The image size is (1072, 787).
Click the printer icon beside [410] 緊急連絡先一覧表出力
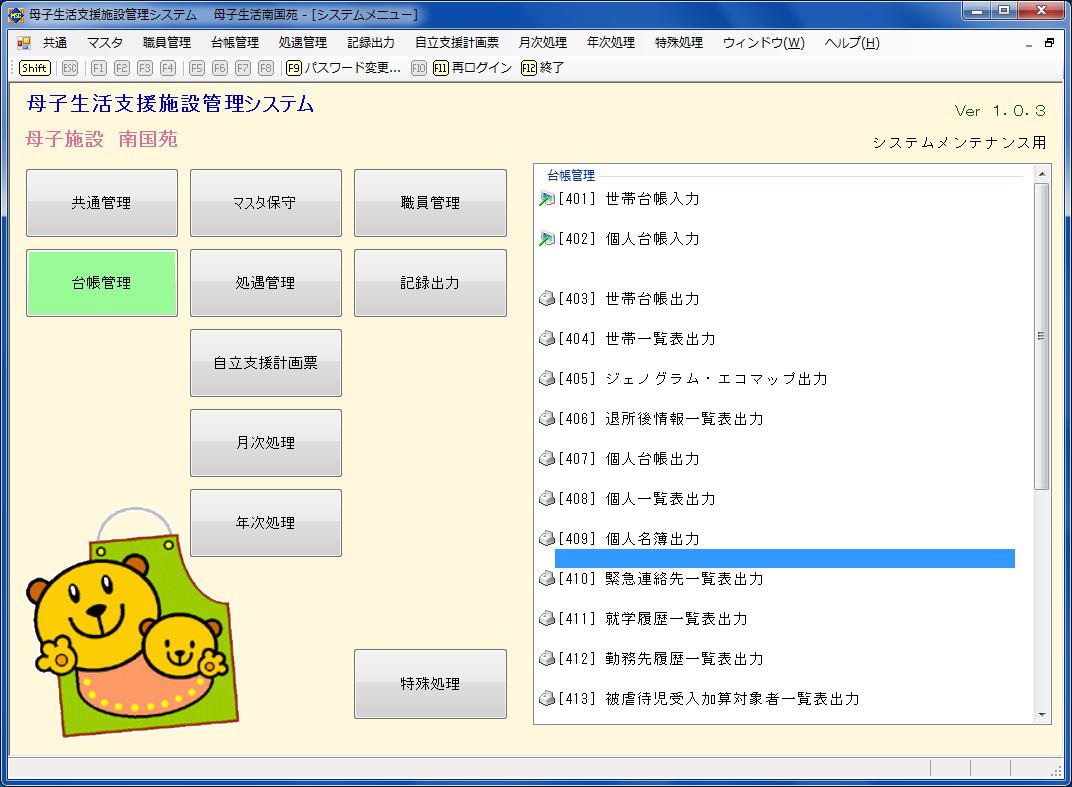coord(546,579)
